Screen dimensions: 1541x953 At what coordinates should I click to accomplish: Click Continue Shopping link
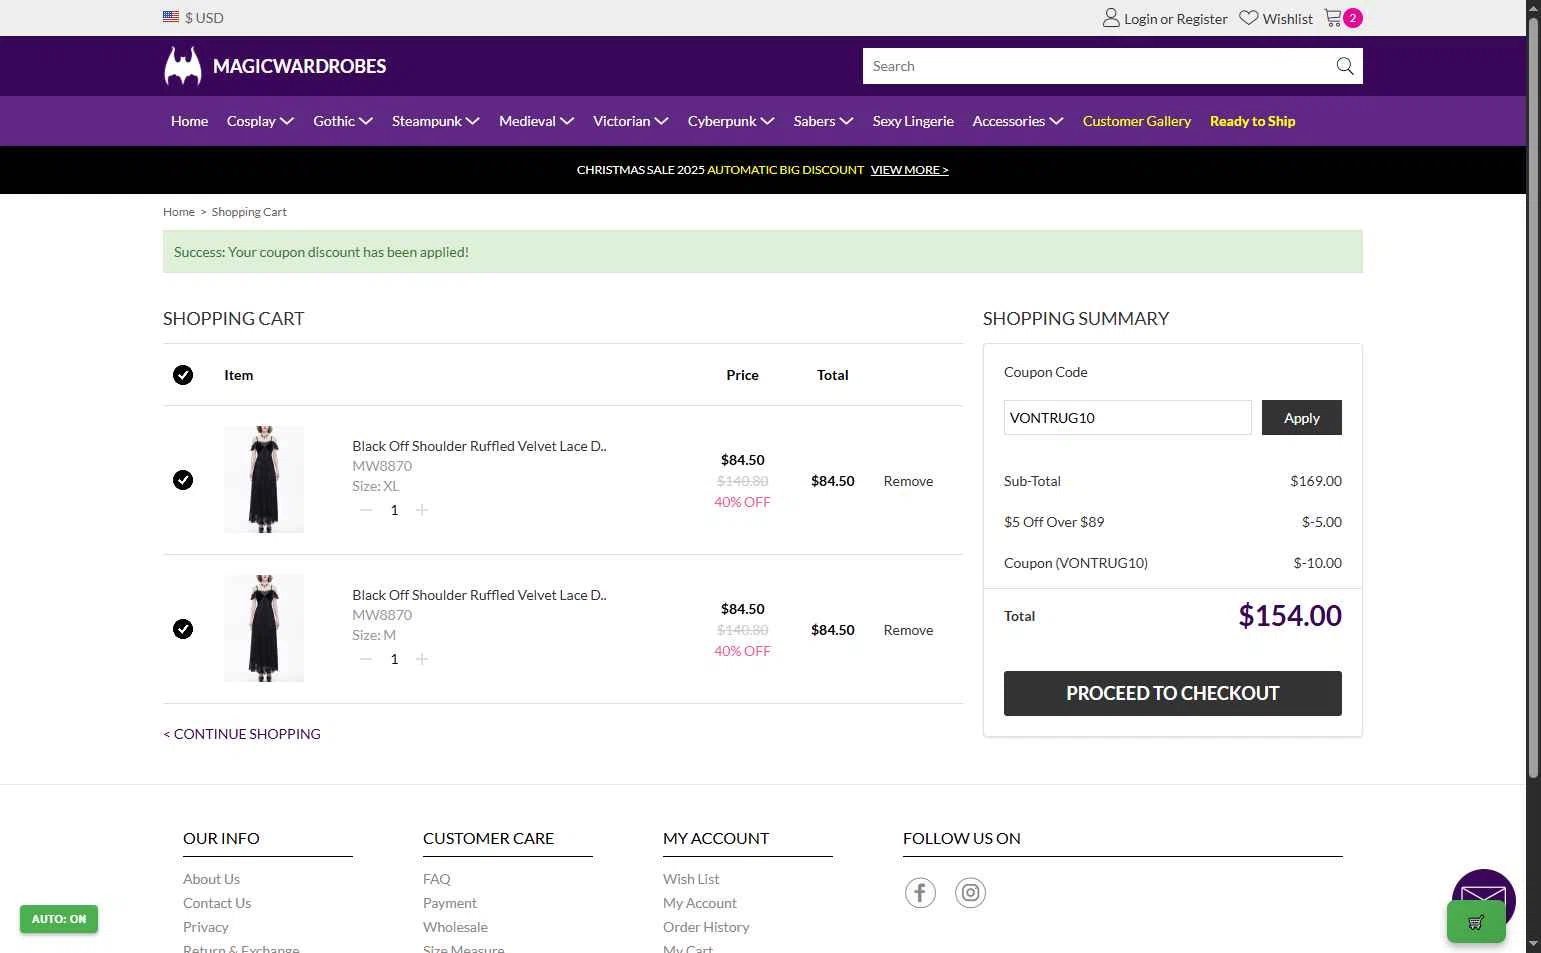242,734
